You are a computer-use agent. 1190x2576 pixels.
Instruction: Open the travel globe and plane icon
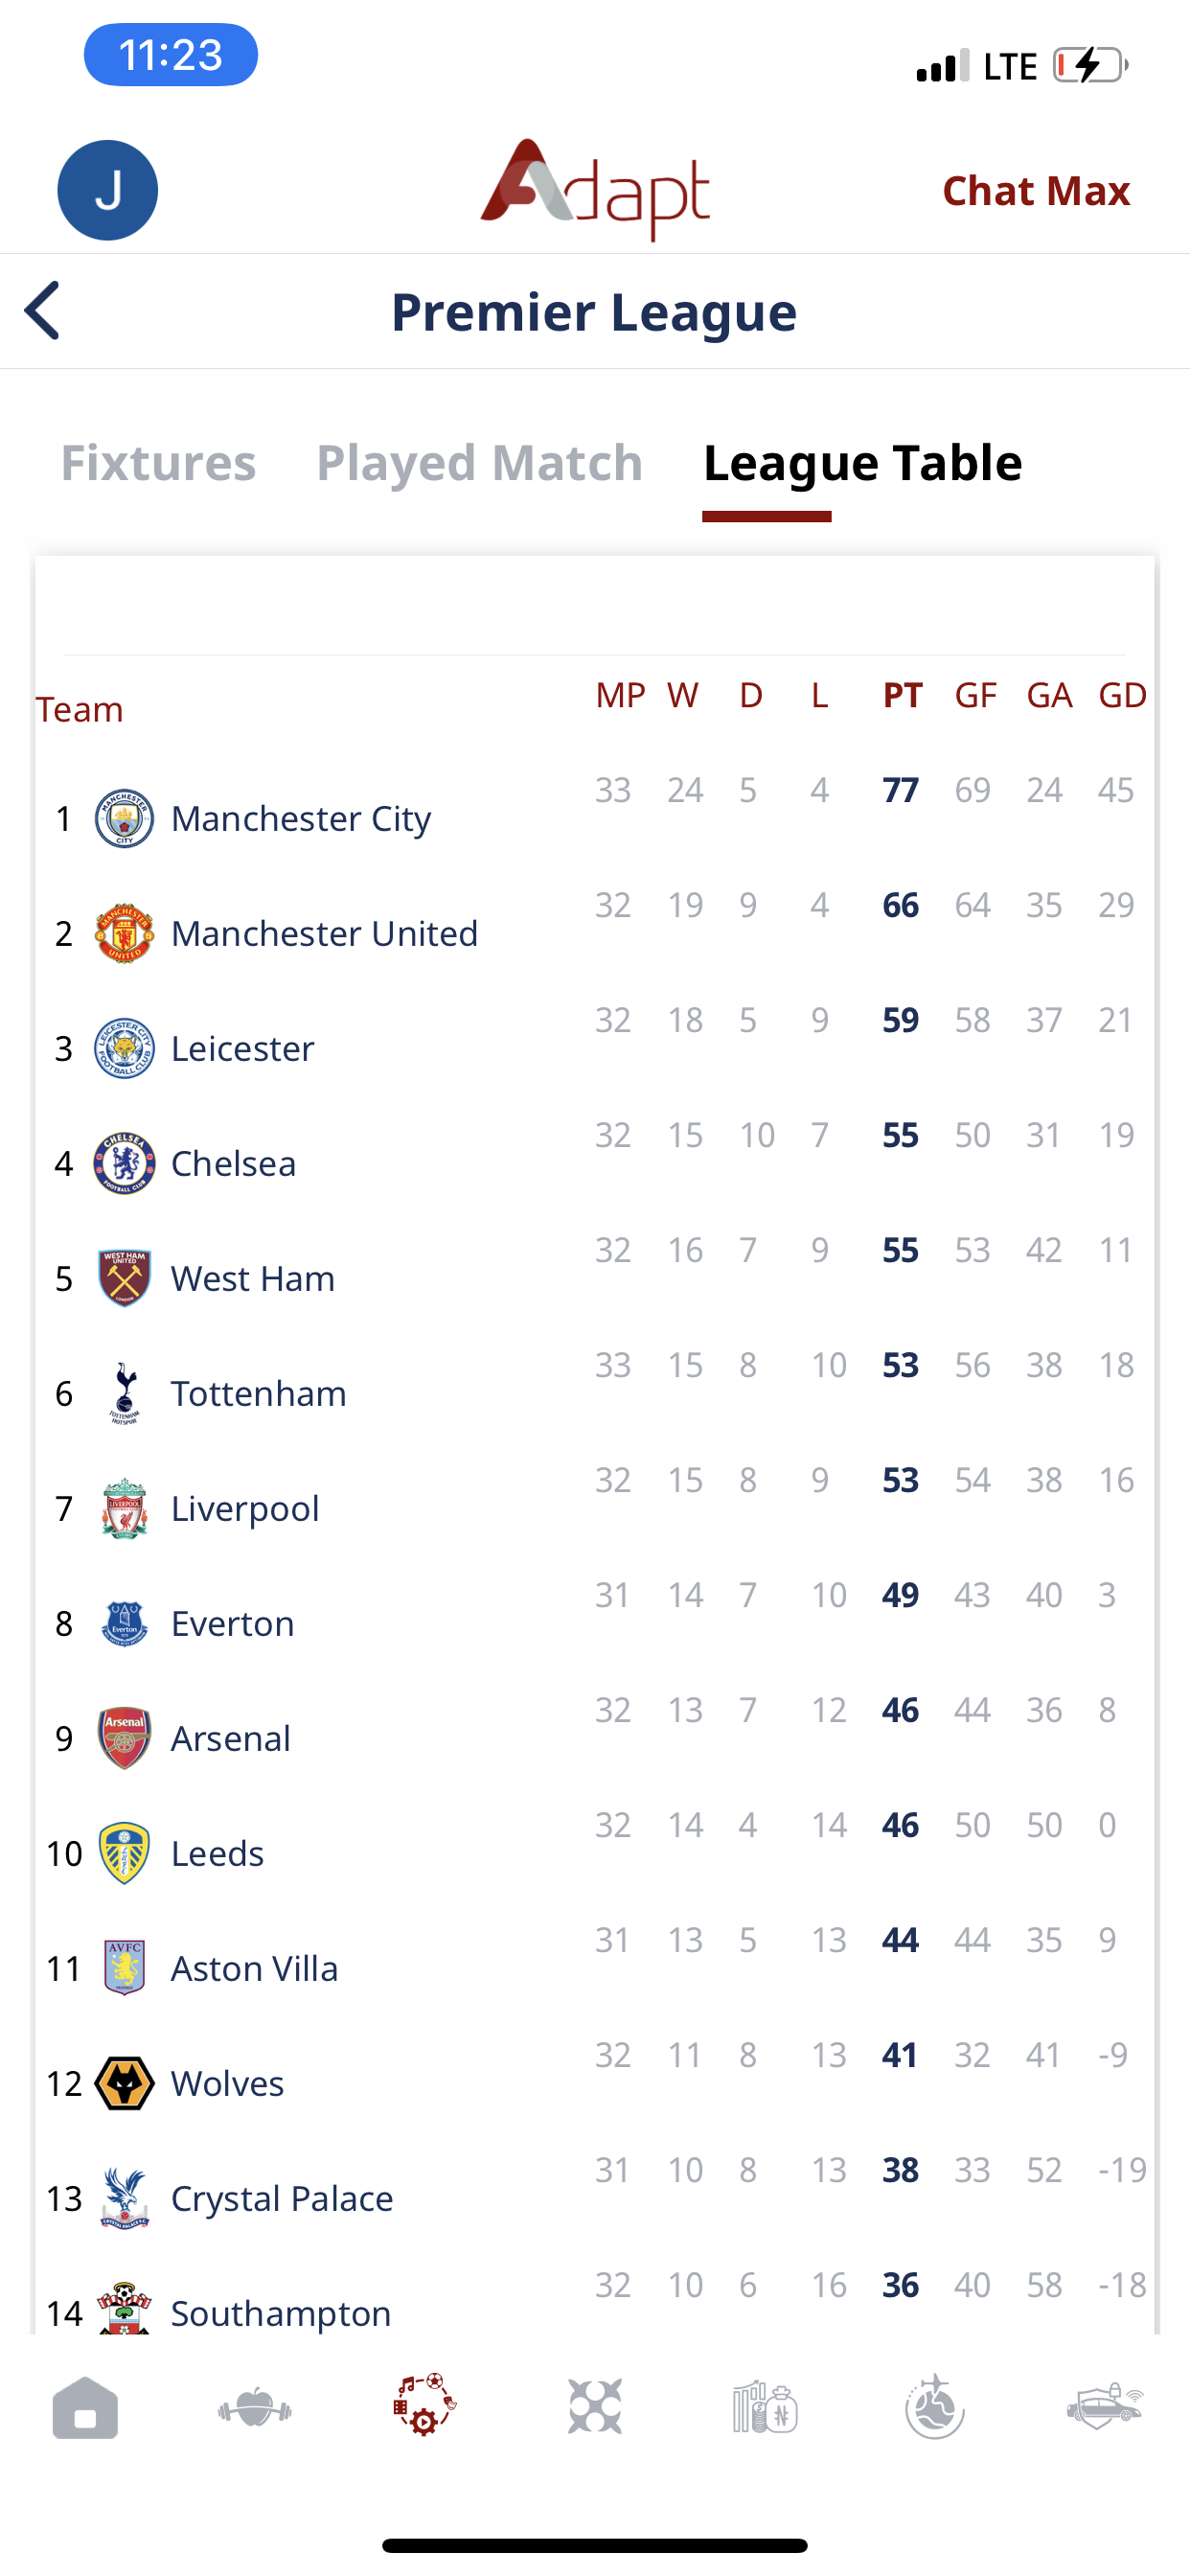(934, 2406)
